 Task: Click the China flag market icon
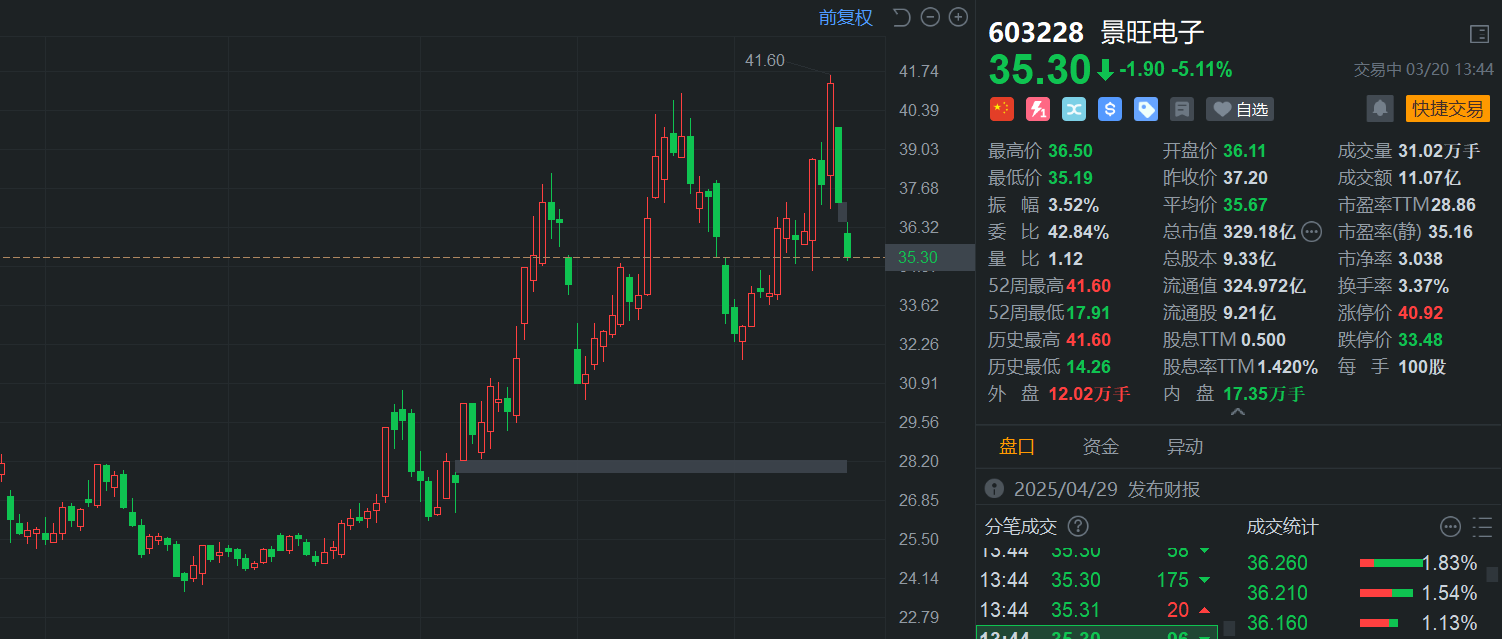(x=1001, y=109)
